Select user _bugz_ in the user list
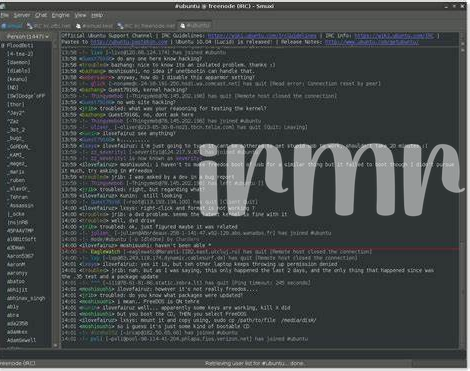Screen dimensions: 470x371 point(15,138)
